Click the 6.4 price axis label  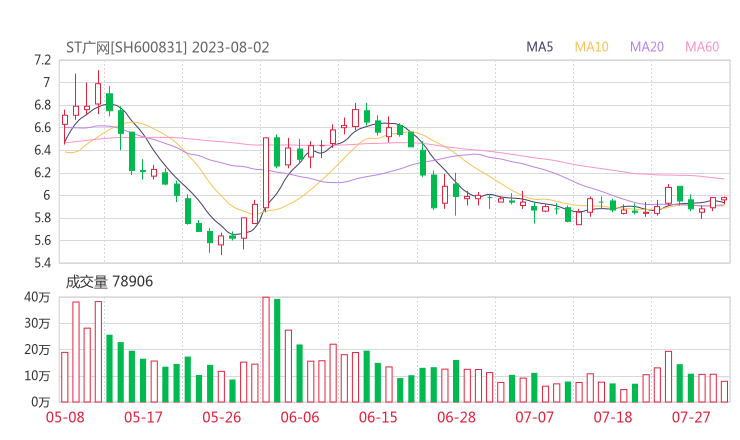tap(42, 151)
